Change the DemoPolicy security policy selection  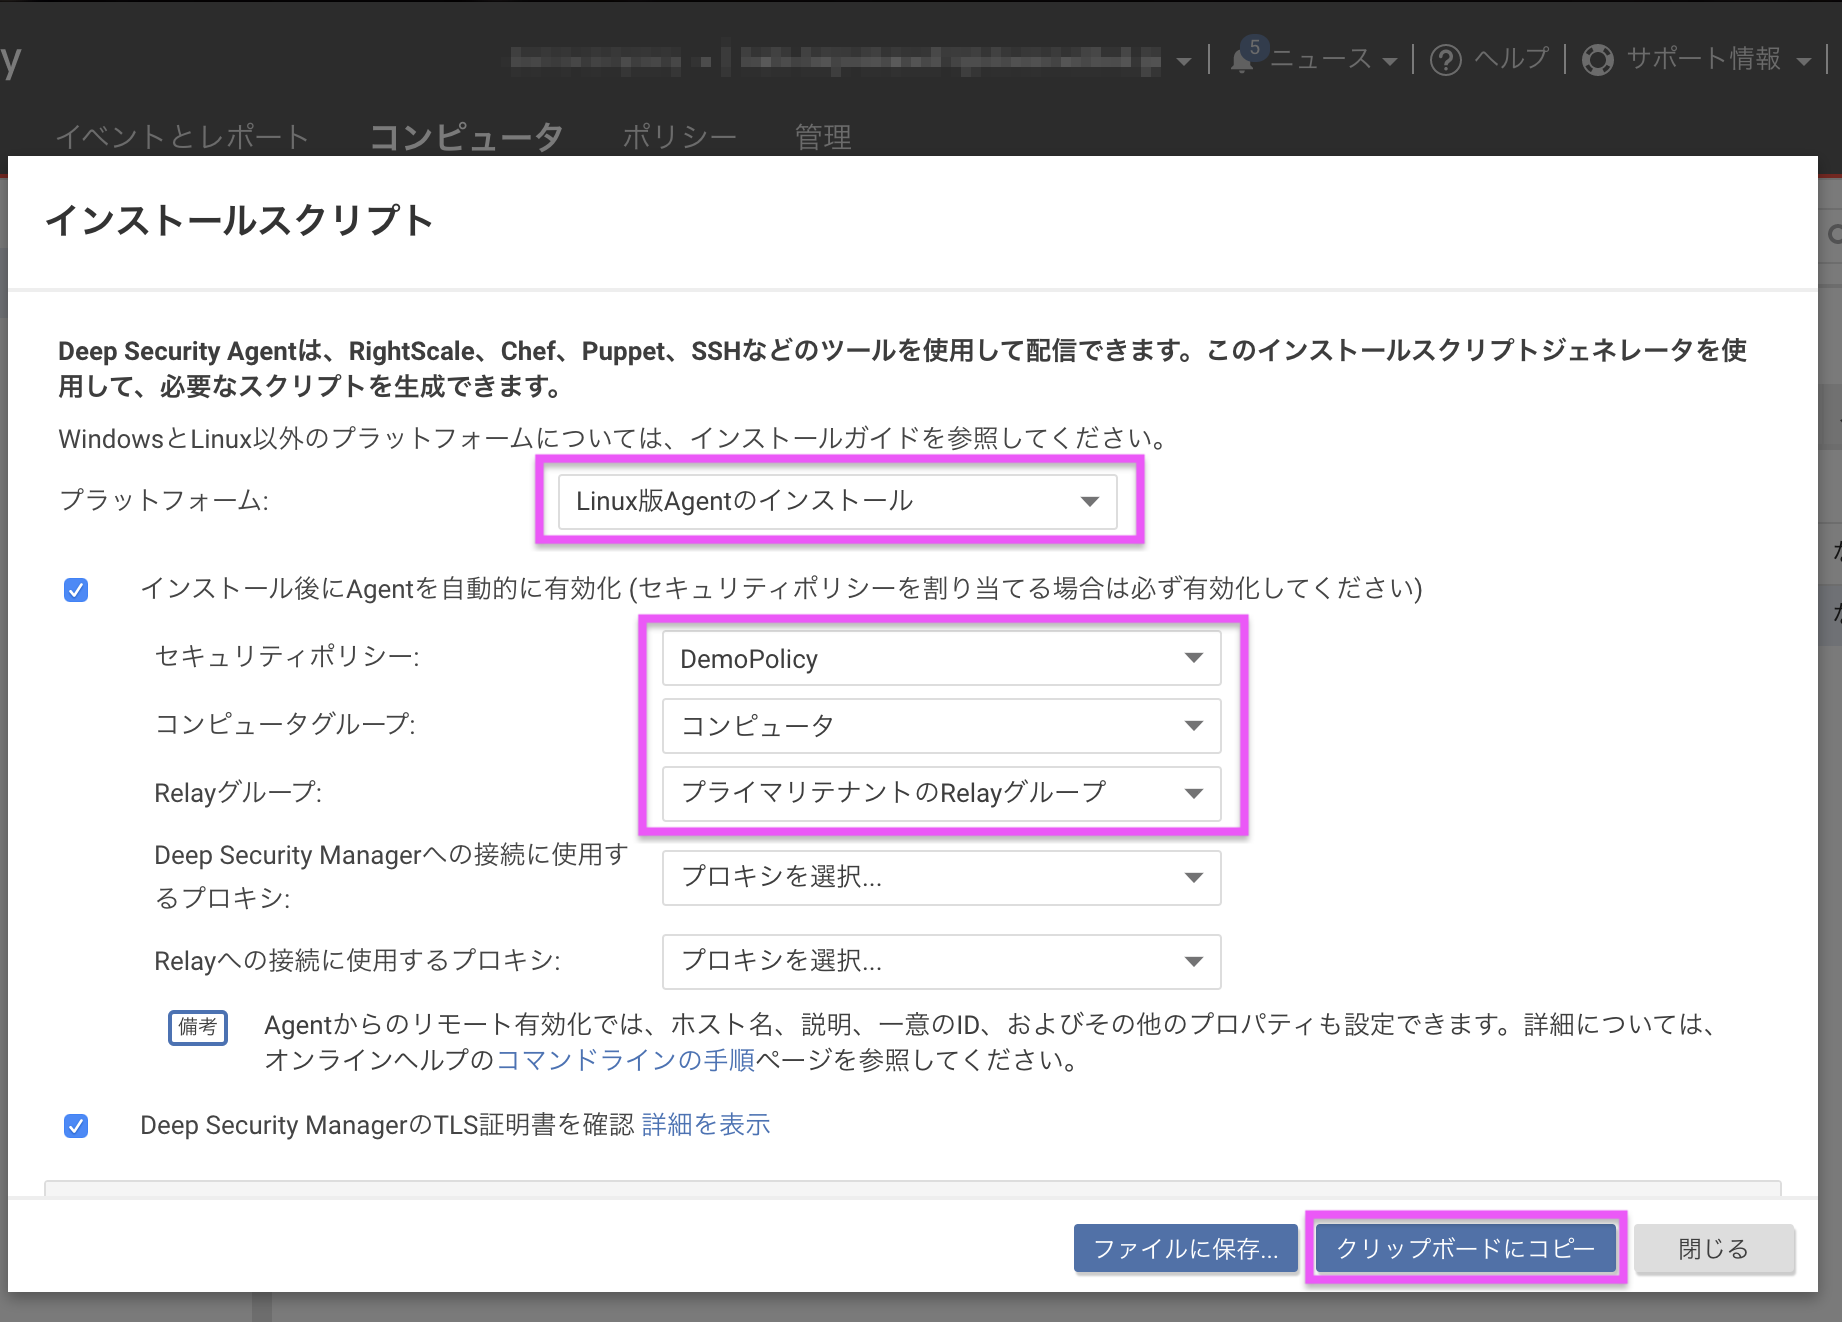pos(940,658)
